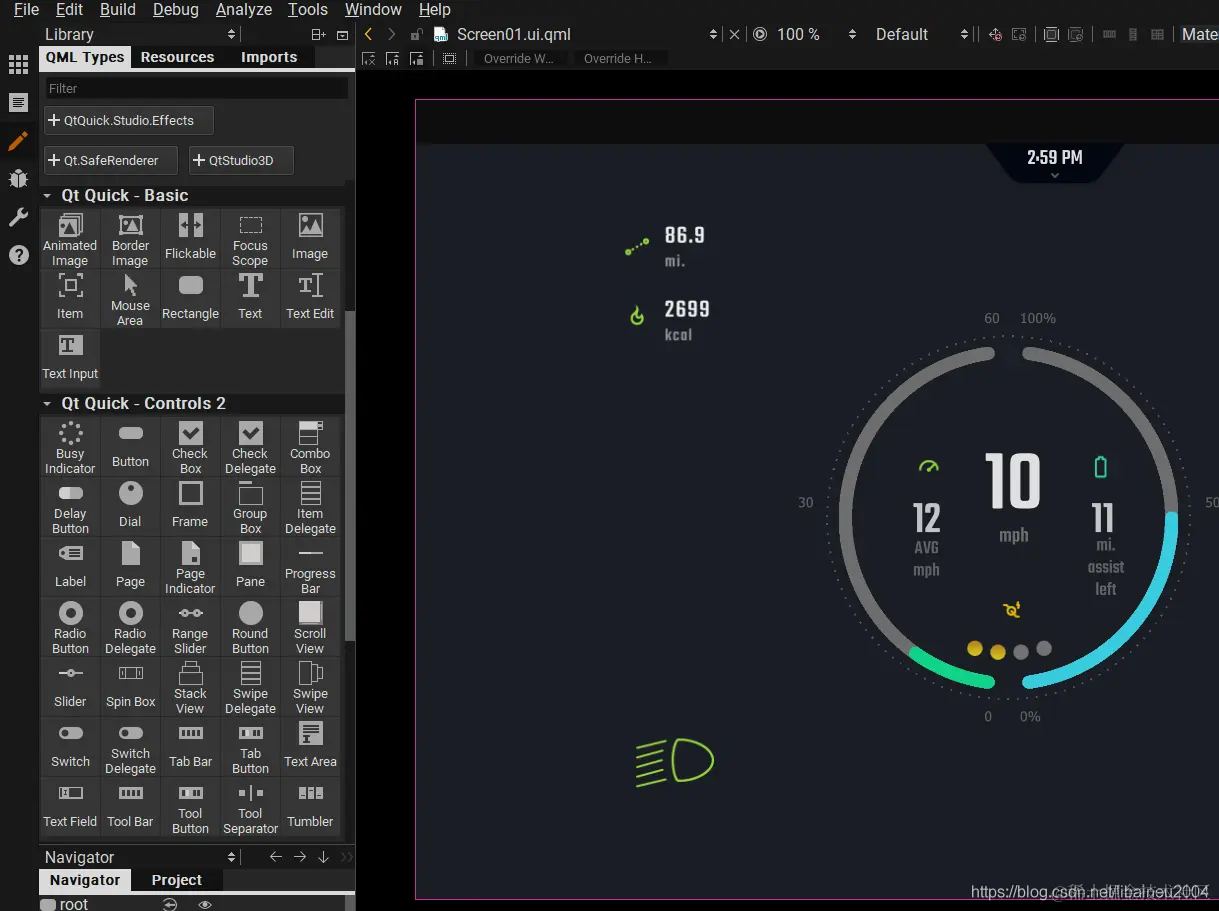Open the Tools menu
This screenshot has height=911, width=1219.
pos(308,9)
